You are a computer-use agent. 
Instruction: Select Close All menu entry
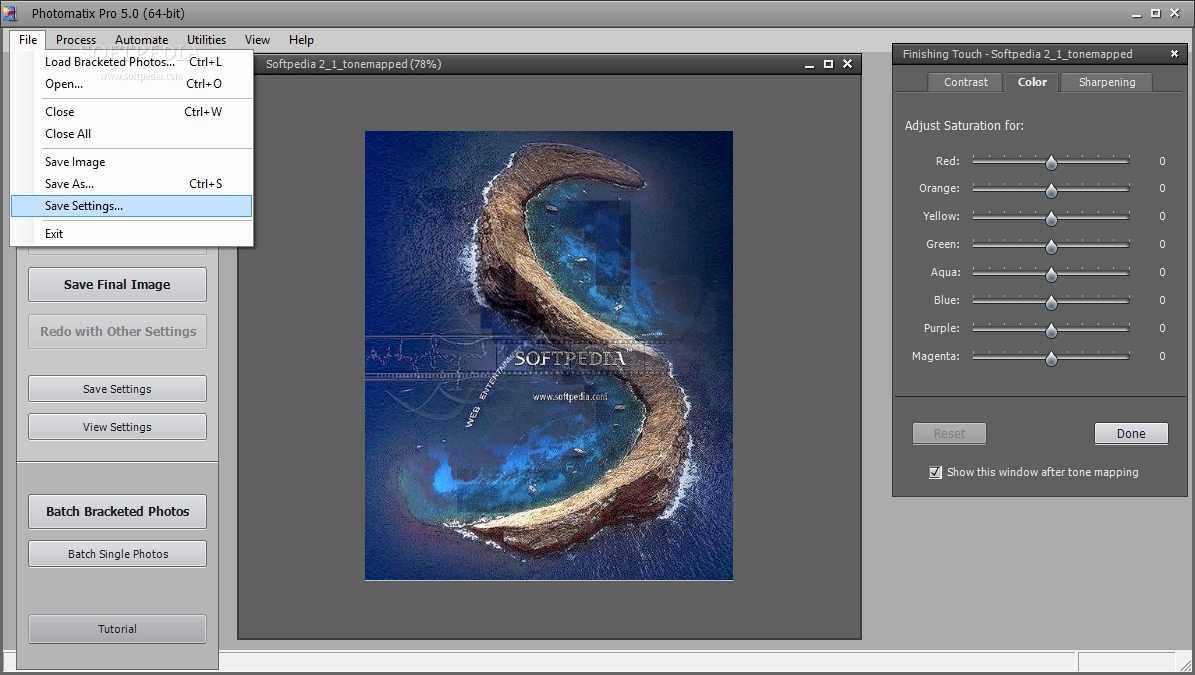[x=132, y=134]
